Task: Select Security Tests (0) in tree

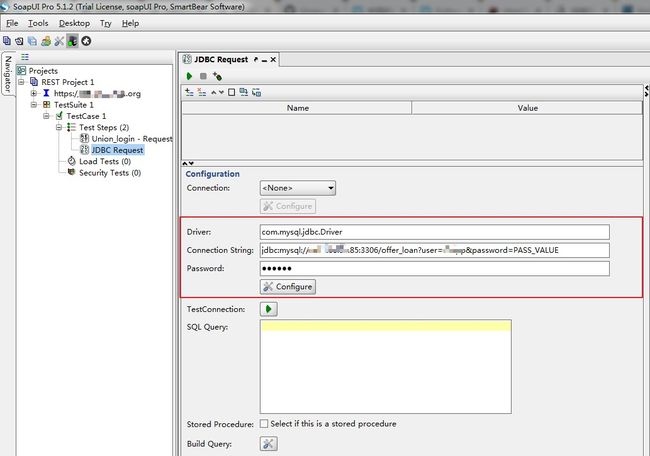Action: (110, 172)
